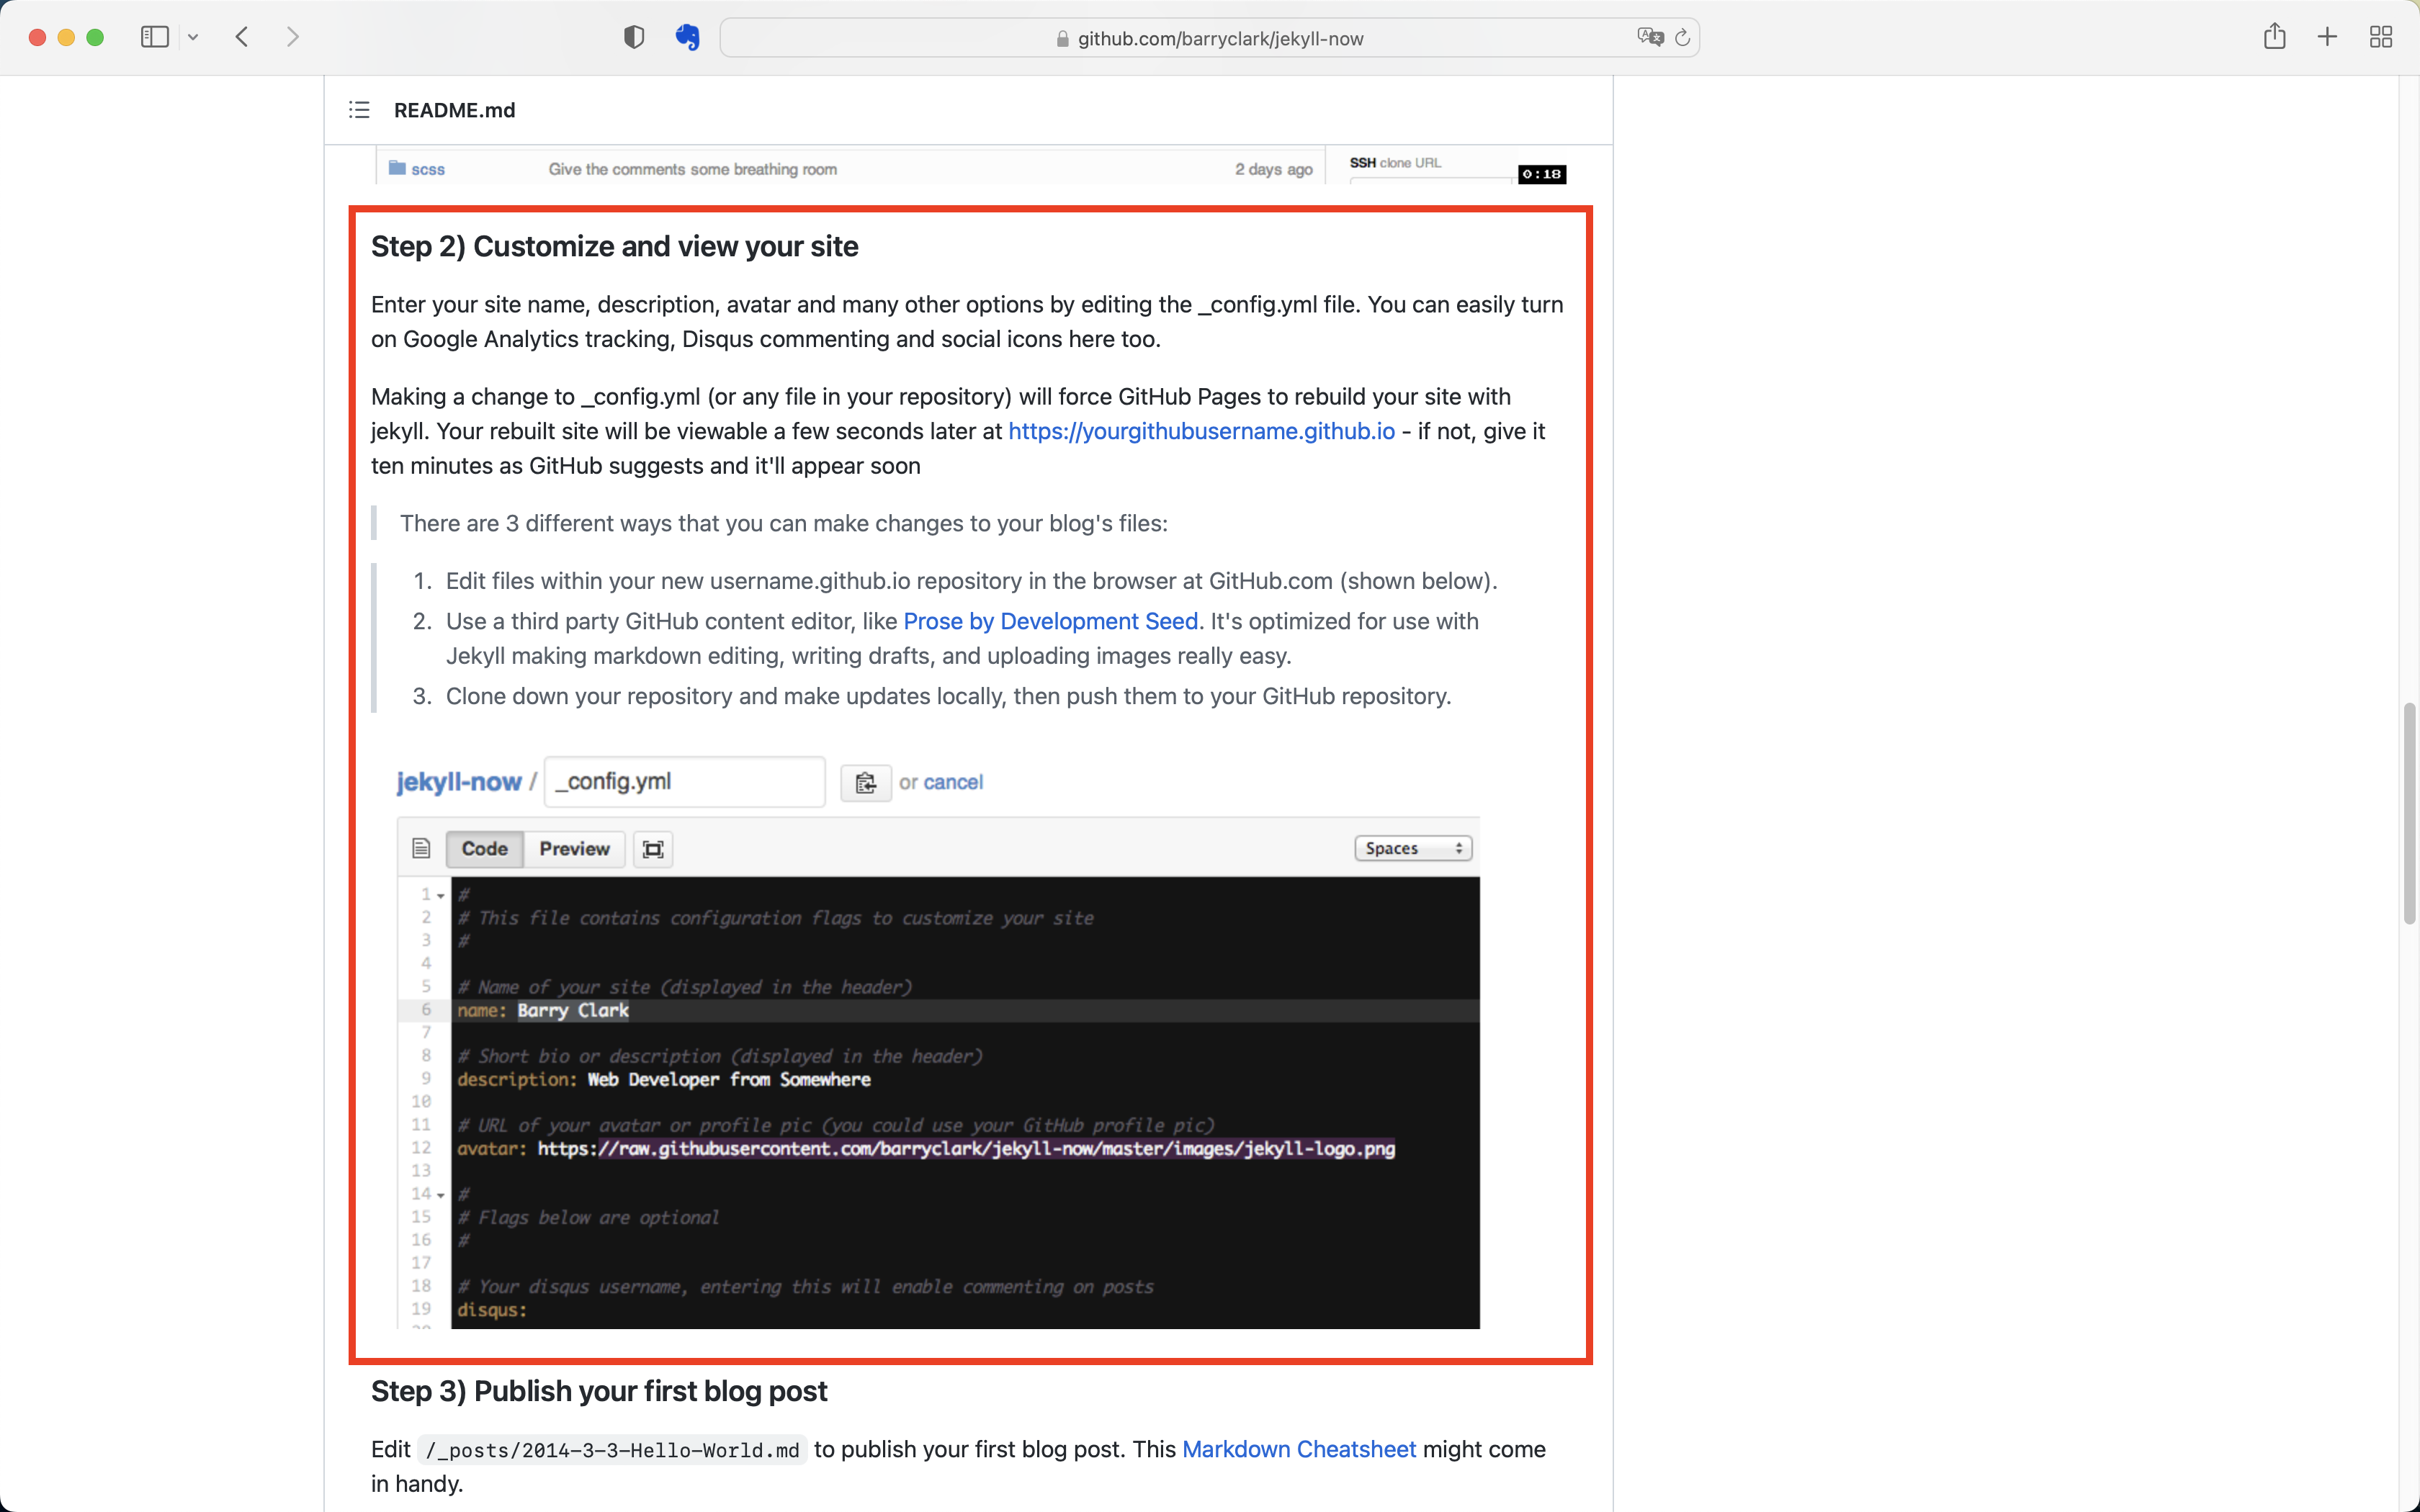Screen dimensions: 2420x1512
Task: Click the Flags below are optional comment
Action: [x=588, y=1217]
